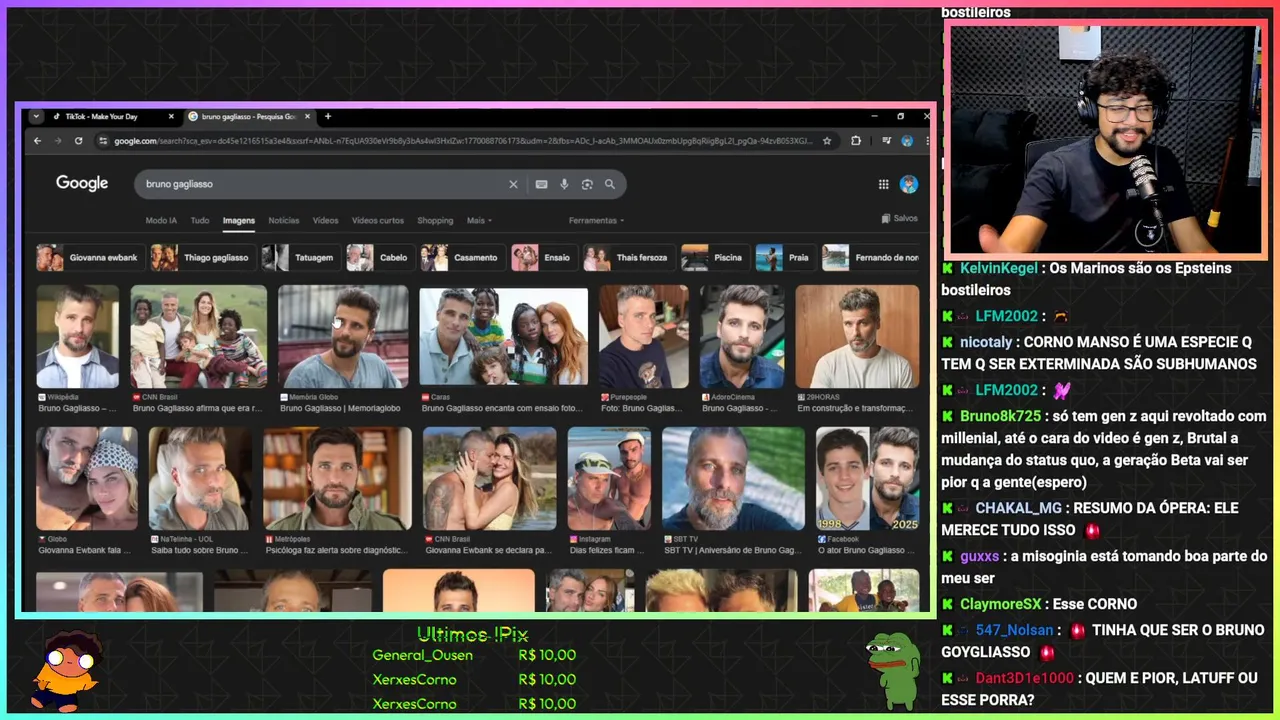The width and height of the screenshot is (1280, 720).
Task: Open the Metrópoles image result
Action: point(337,479)
